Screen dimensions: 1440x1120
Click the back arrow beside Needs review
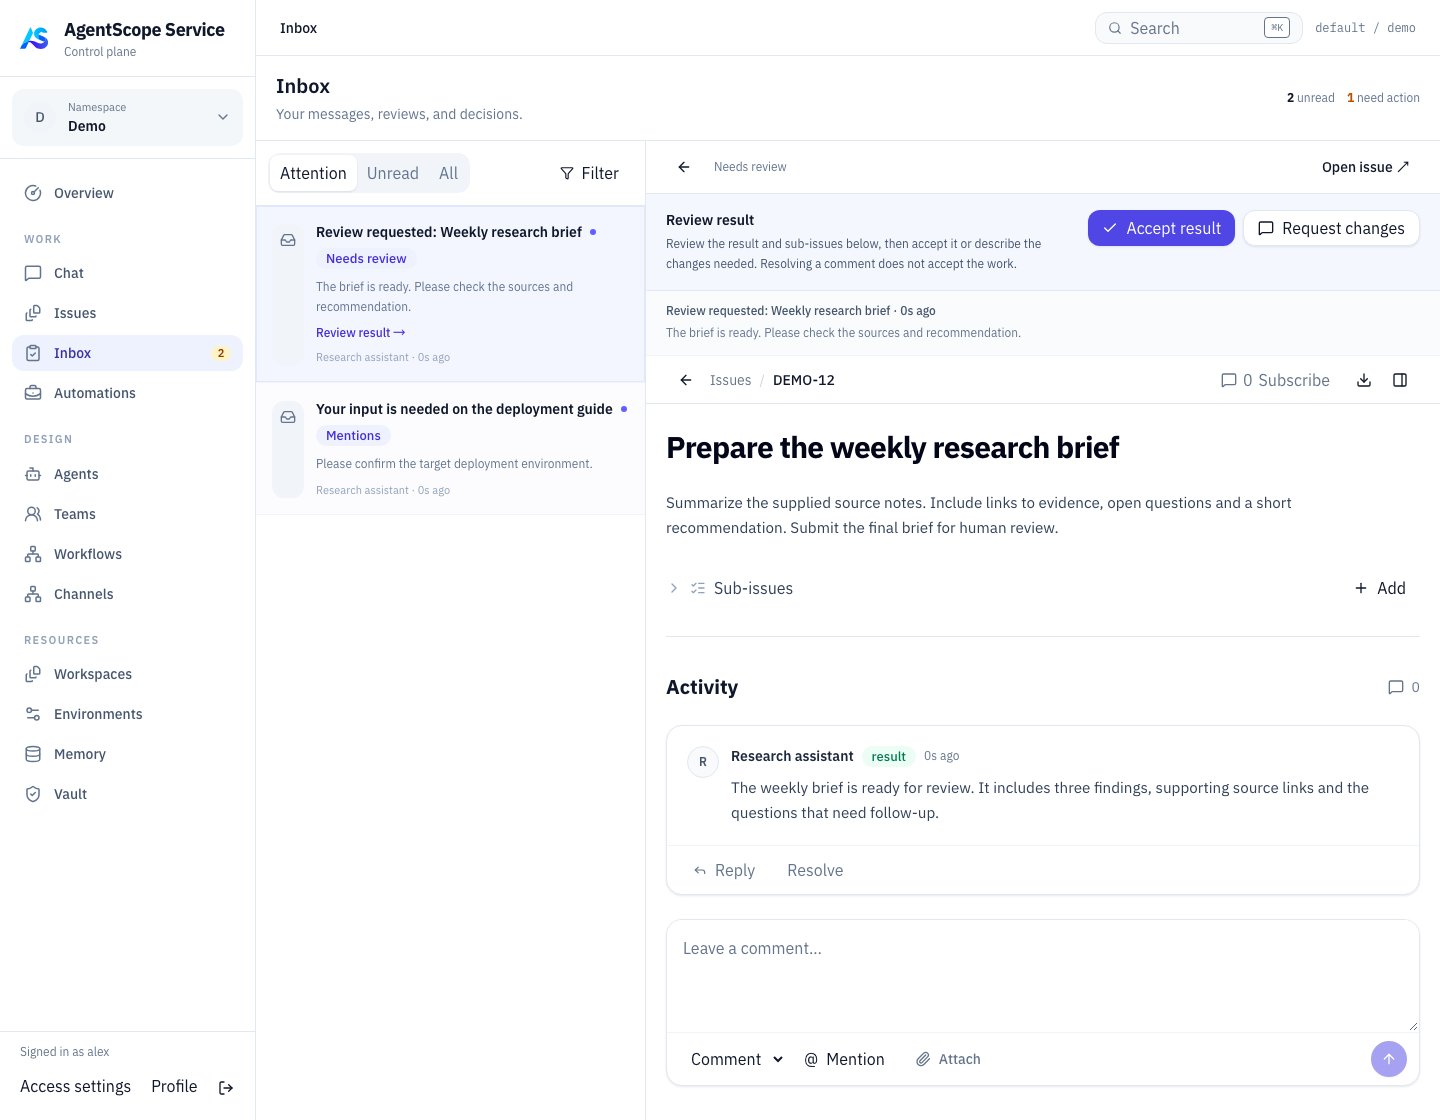click(x=684, y=167)
